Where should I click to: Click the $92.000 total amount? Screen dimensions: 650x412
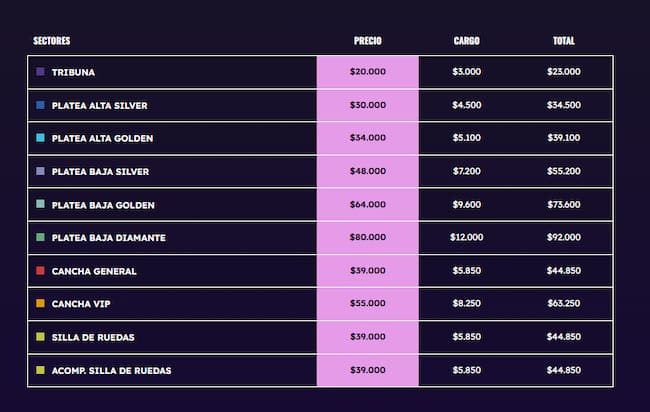coord(564,238)
